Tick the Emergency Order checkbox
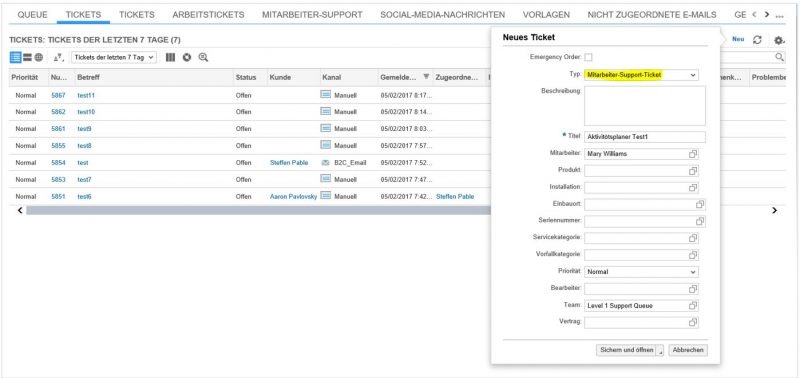This screenshot has height=378, width=800. coord(588,57)
